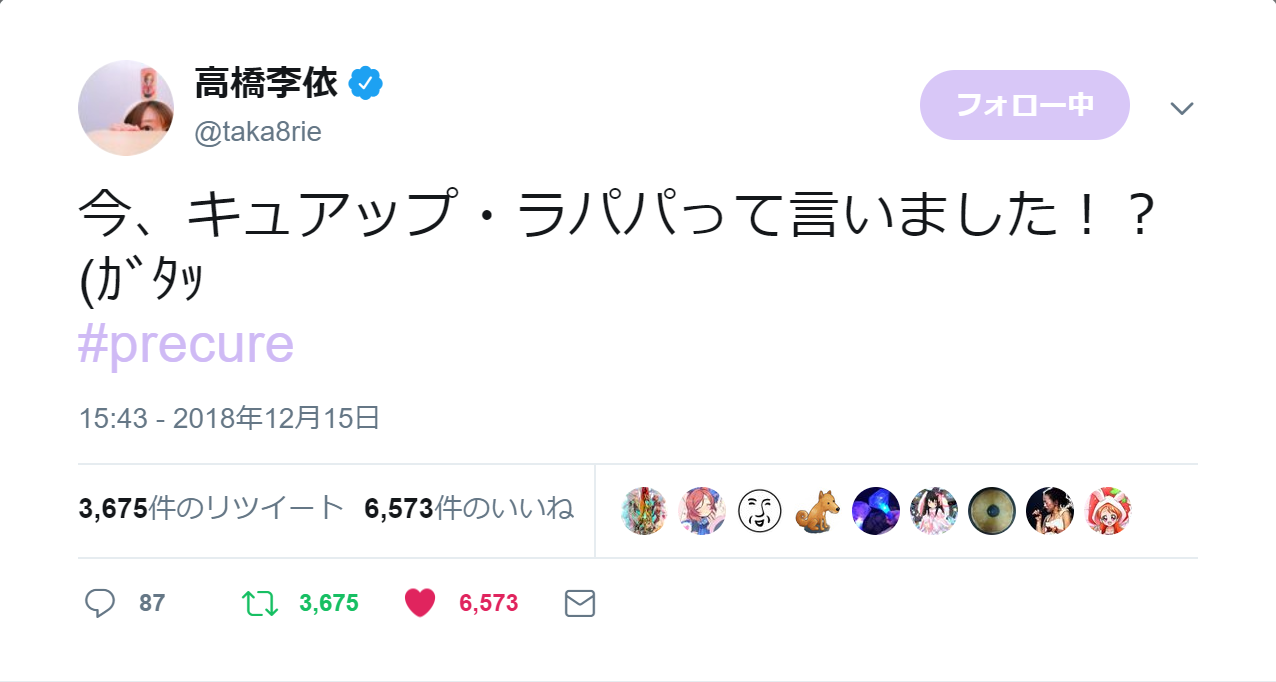The width and height of the screenshot is (1276, 682).
Task: Click the Shiba dog liker avatar
Action: pyautogui.click(x=818, y=511)
